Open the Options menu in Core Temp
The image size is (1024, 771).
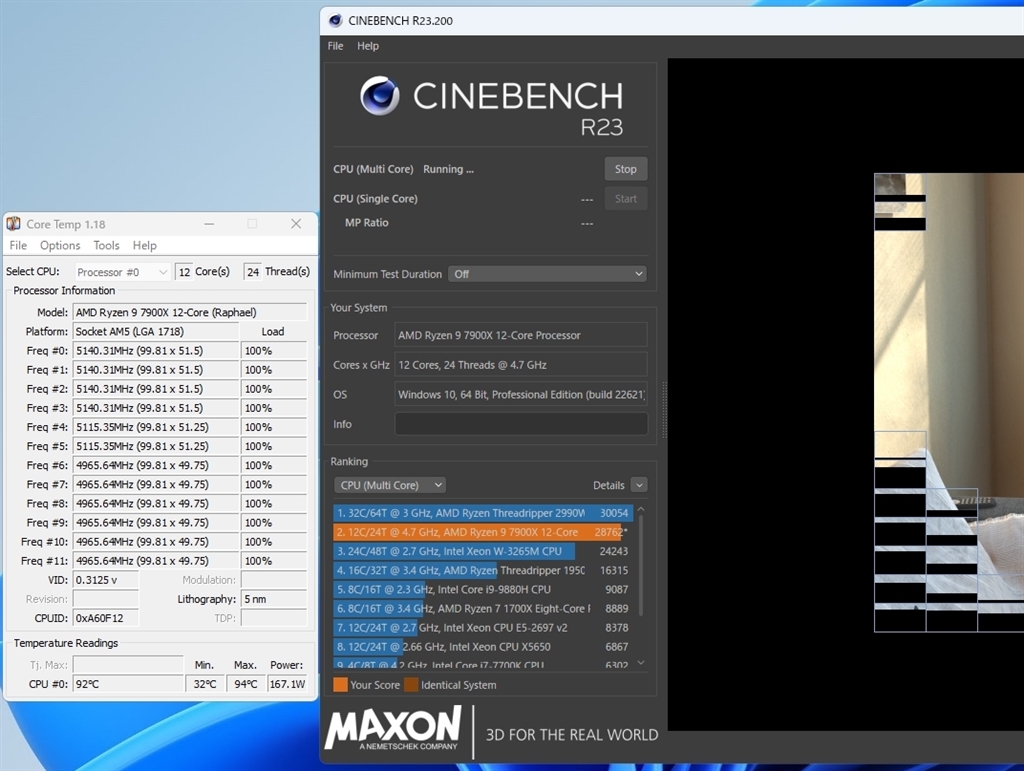pos(59,244)
